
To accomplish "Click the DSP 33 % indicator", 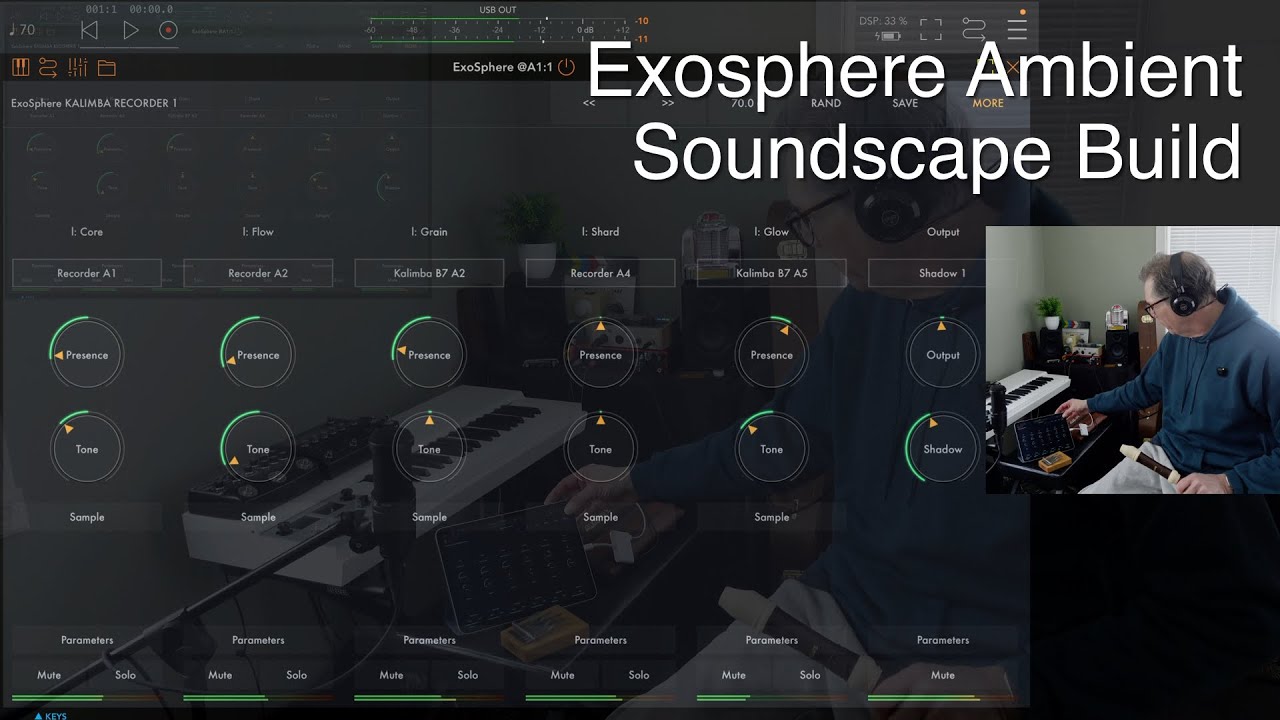I will click(x=883, y=21).
